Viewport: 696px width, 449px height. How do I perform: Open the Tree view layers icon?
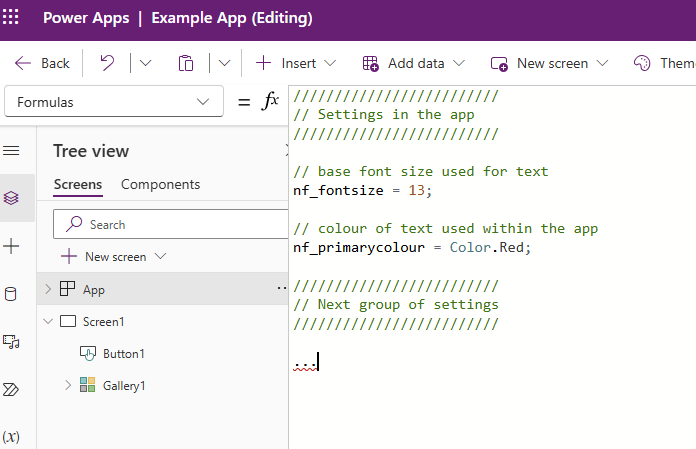click(11, 198)
